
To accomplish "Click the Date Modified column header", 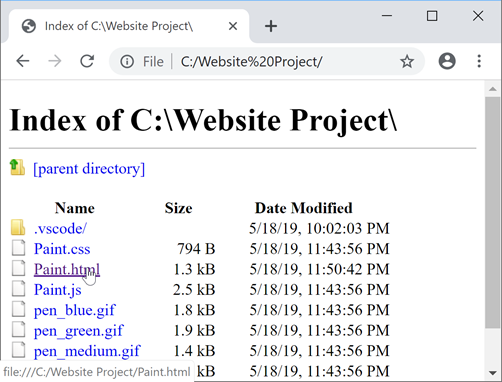I will point(304,208).
